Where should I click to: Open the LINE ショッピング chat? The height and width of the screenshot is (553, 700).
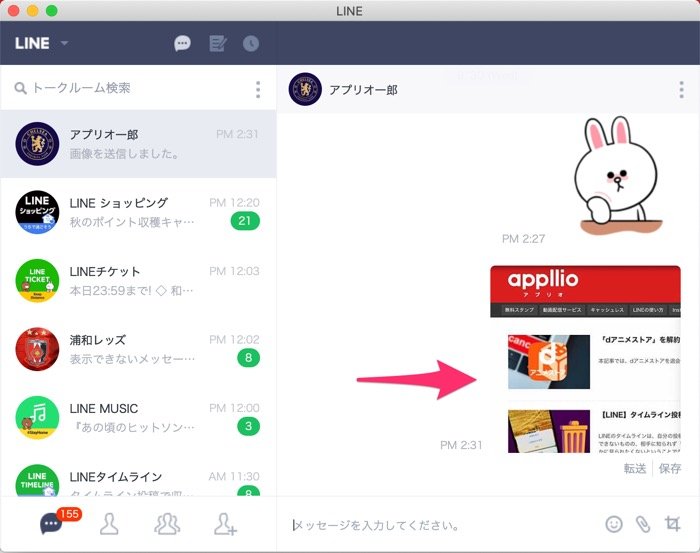138,212
